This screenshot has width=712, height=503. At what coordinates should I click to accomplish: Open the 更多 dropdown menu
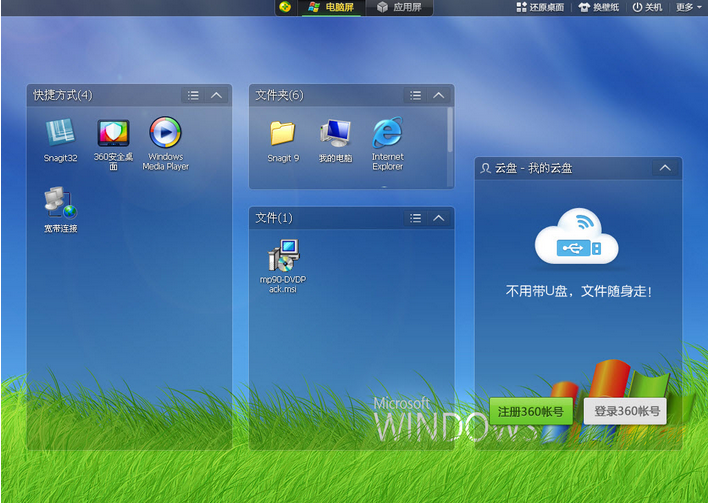[x=688, y=7]
